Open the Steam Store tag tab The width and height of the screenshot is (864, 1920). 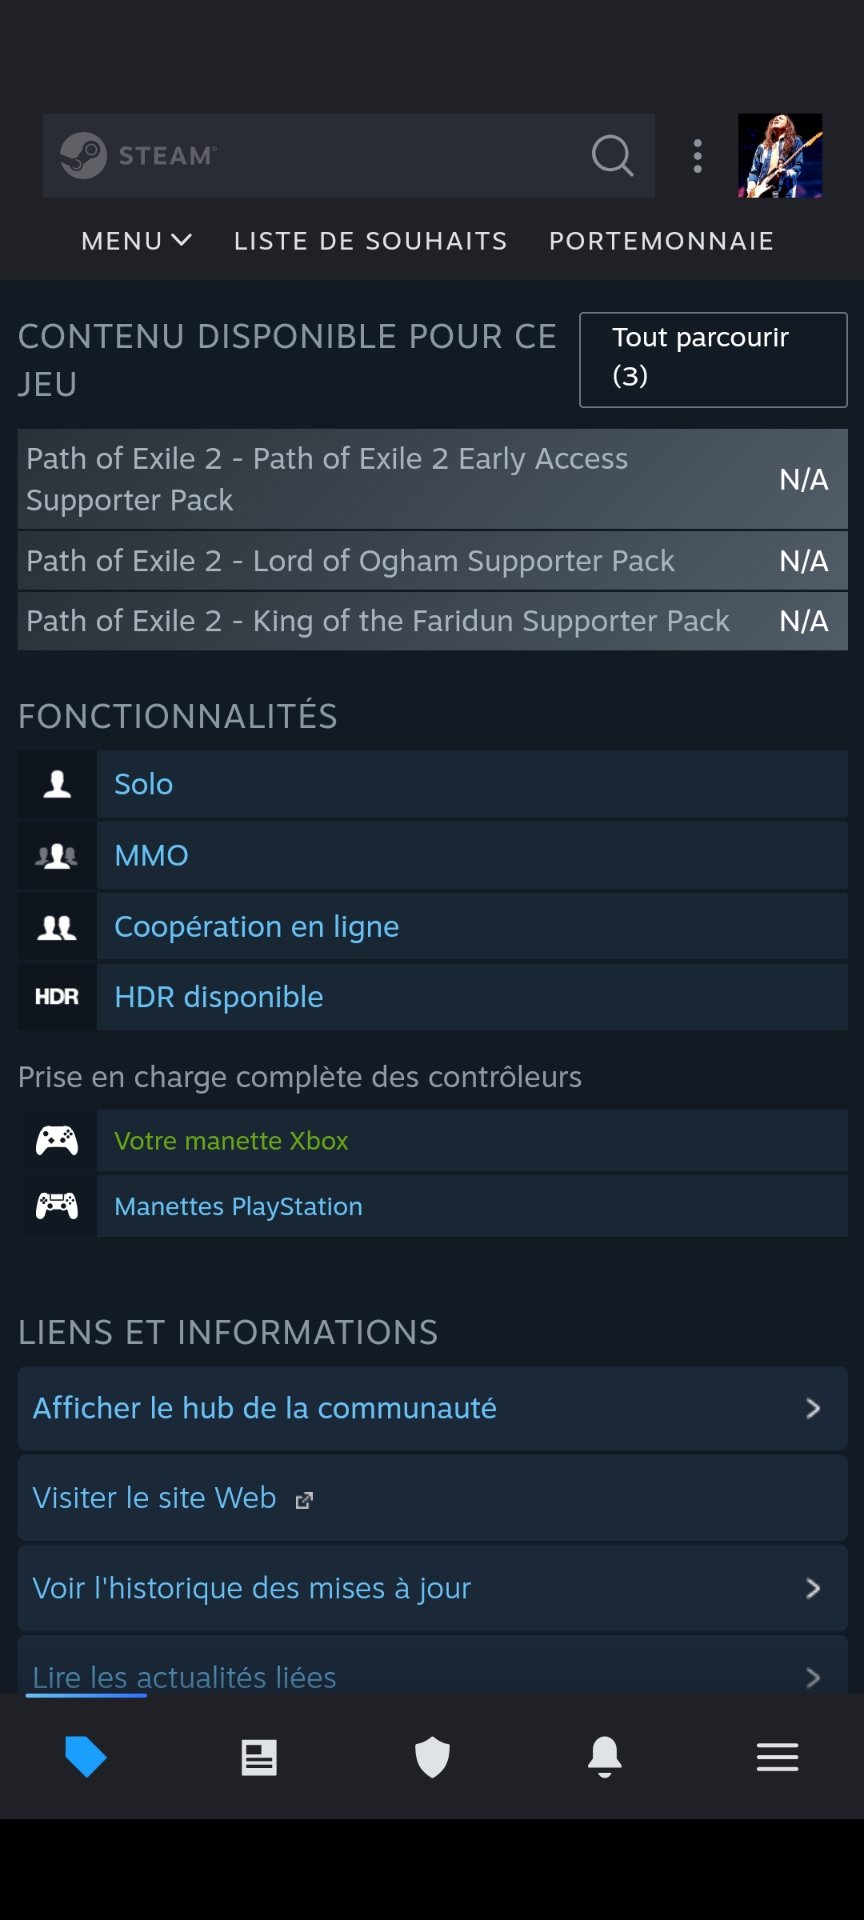coord(86,1756)
